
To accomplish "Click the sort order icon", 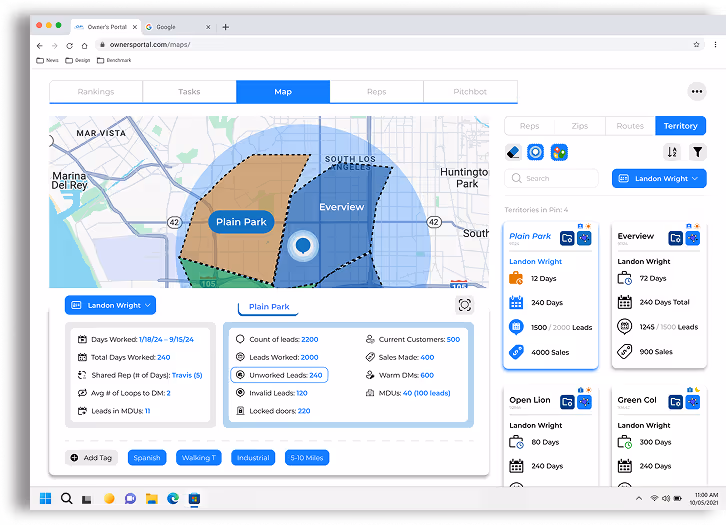I will click(672, 152).
